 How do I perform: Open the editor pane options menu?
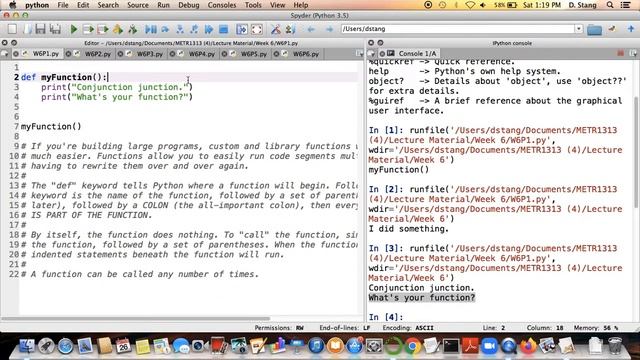(x=359, y=54)
